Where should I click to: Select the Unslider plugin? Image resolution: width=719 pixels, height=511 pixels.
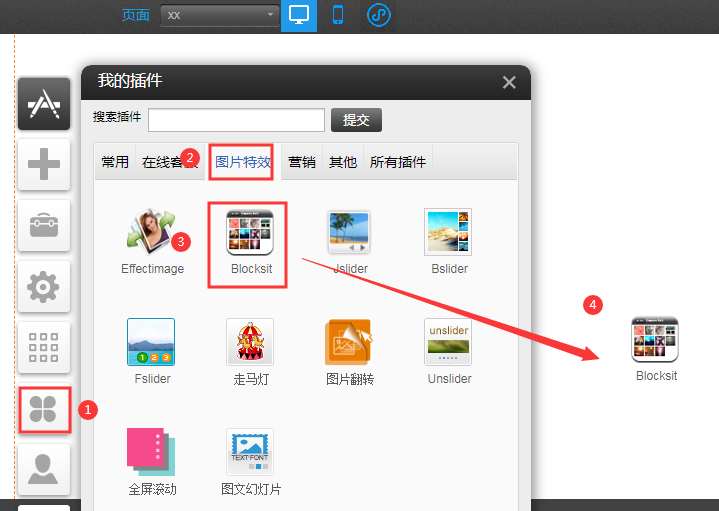(447, 343)
